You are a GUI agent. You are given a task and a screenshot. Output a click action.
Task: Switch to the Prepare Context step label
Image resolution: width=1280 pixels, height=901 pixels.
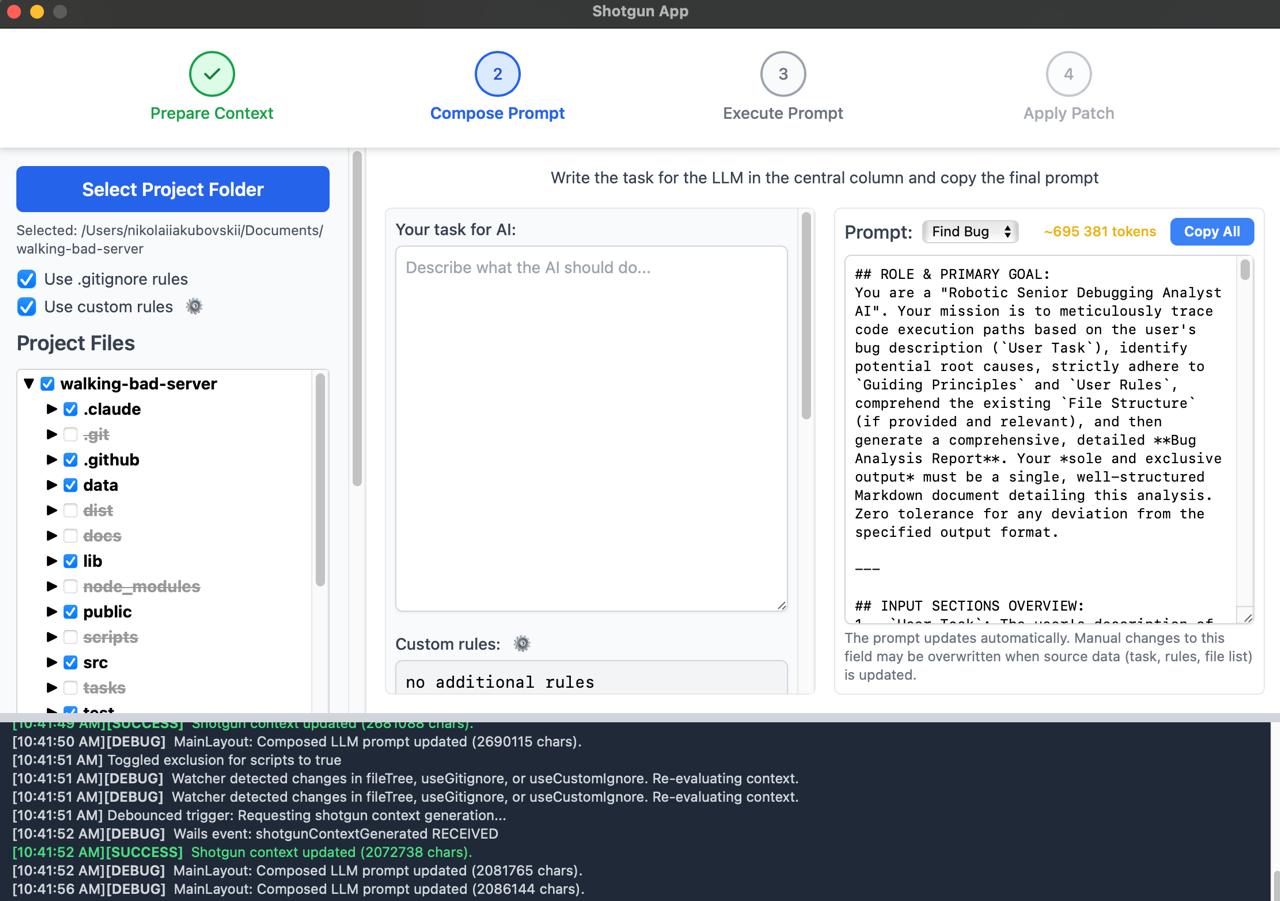212,113
